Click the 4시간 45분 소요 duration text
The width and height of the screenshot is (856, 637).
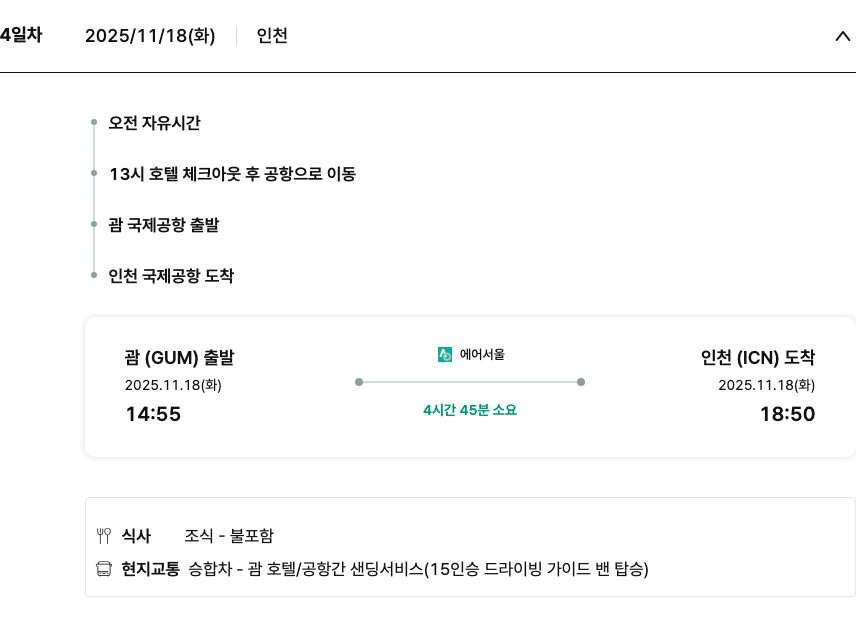point(470,410)
